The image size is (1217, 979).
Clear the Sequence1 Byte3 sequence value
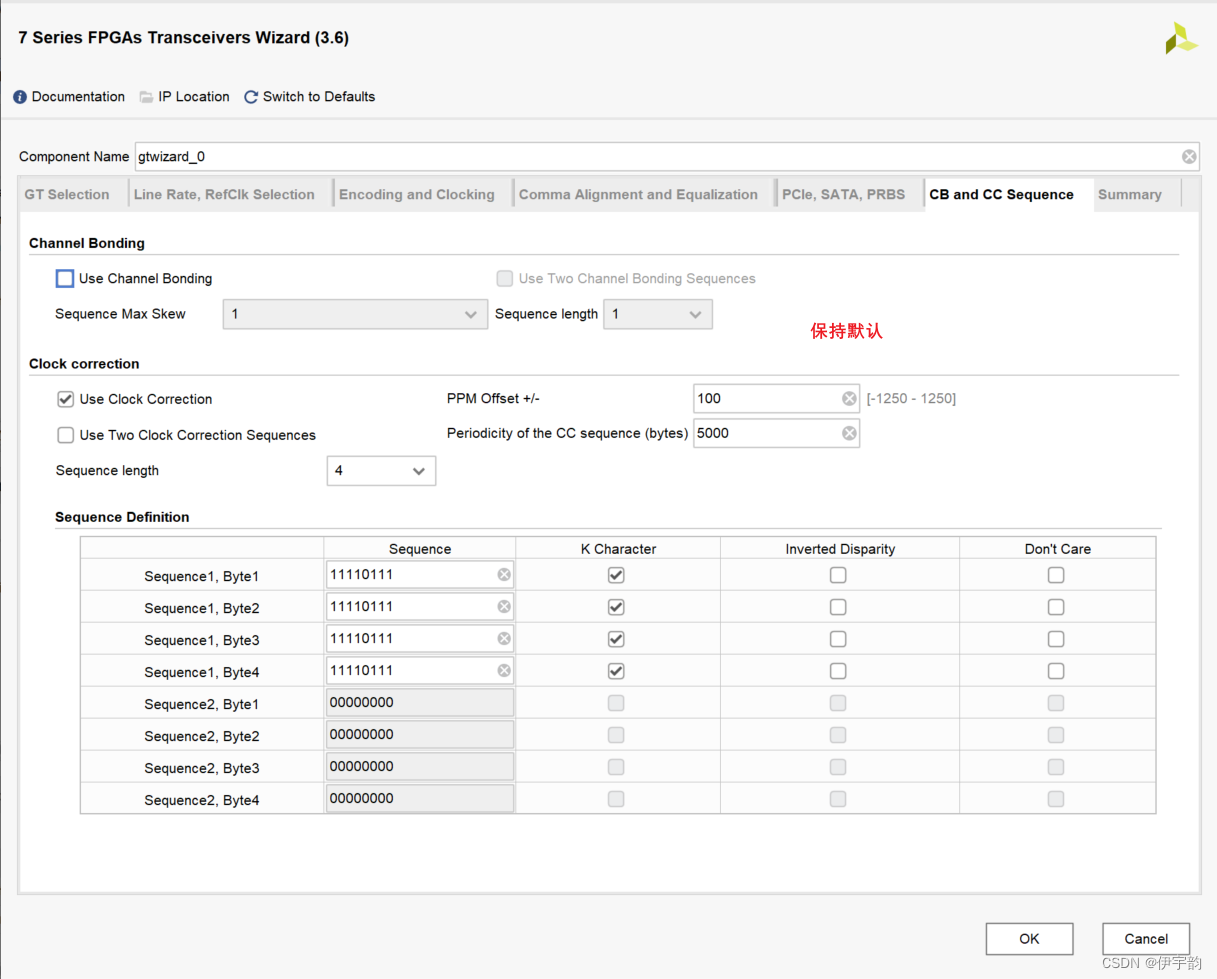pos(504,639)
